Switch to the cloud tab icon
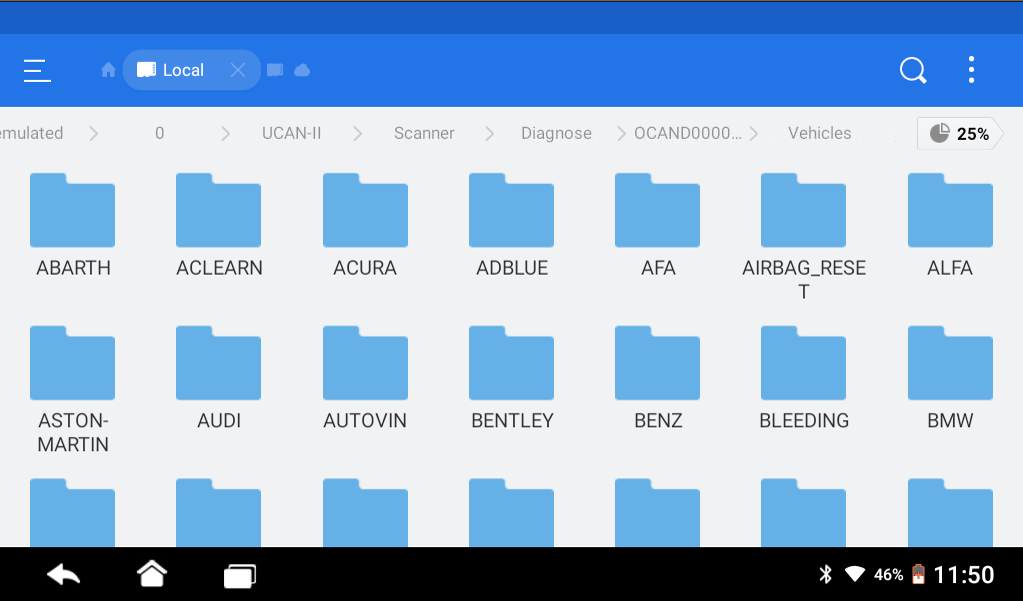Image resolution: width=1023 pixels, height=601 pixels. click(x=302, y=70)
